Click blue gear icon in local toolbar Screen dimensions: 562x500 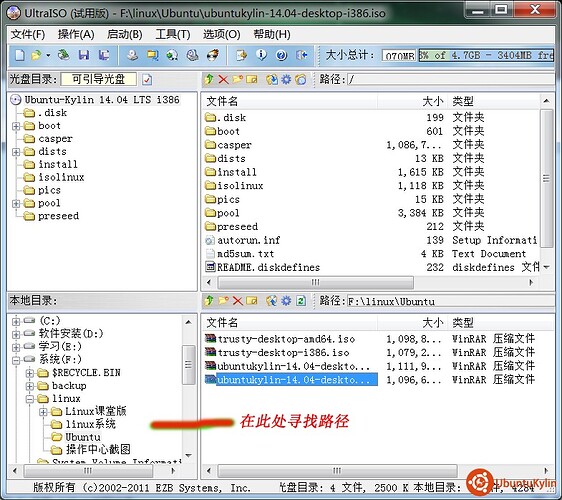pyautogui.click(x=286, y=300)
